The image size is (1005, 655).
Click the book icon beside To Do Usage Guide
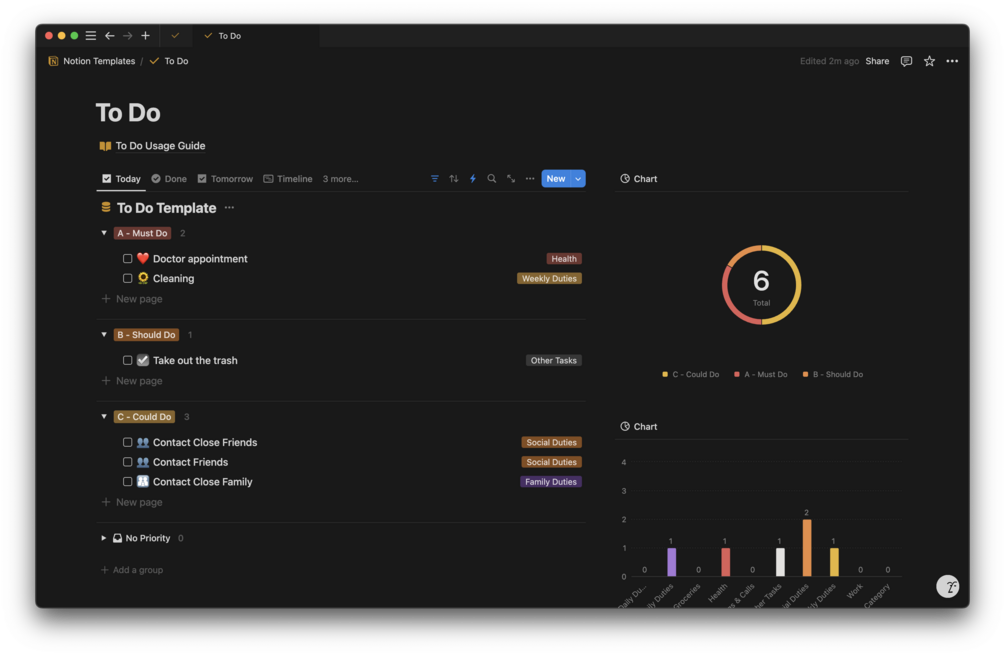(105, 146)
